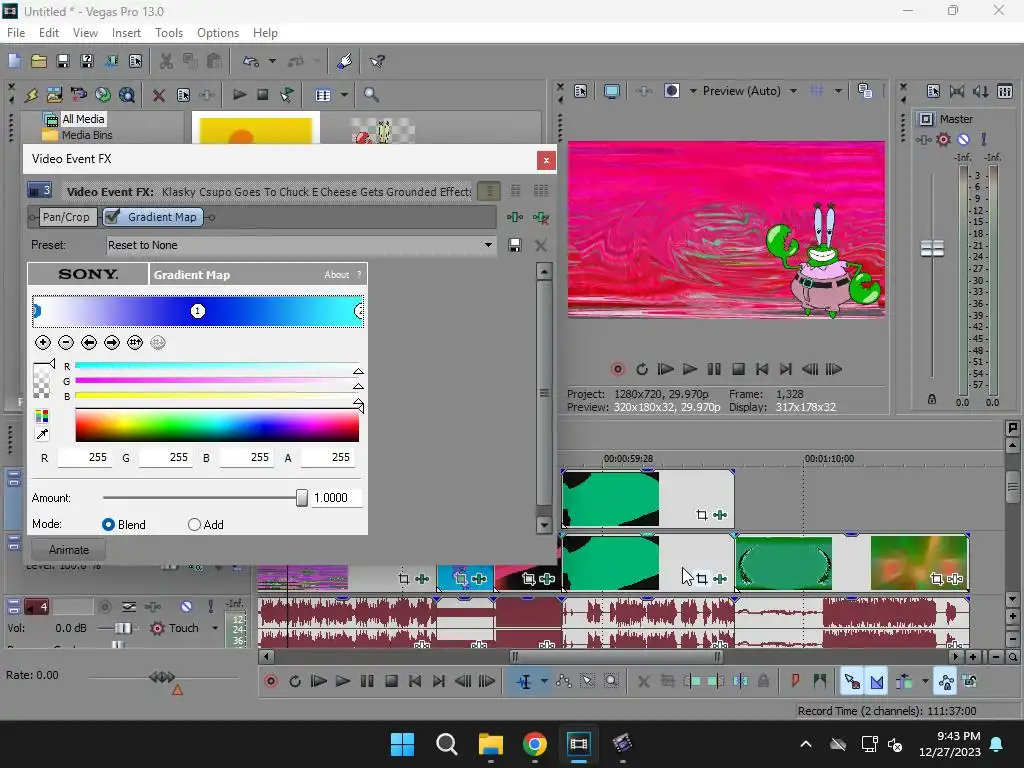This screenshot has height=768, width=1024.
Task: Select the Blend mode radio button
Action: click(x=108, y=524)
